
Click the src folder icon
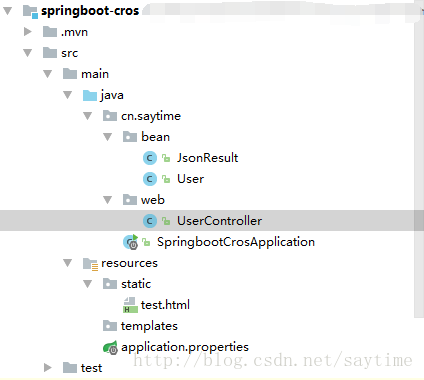pyautogui.click(x=50, y=53)
